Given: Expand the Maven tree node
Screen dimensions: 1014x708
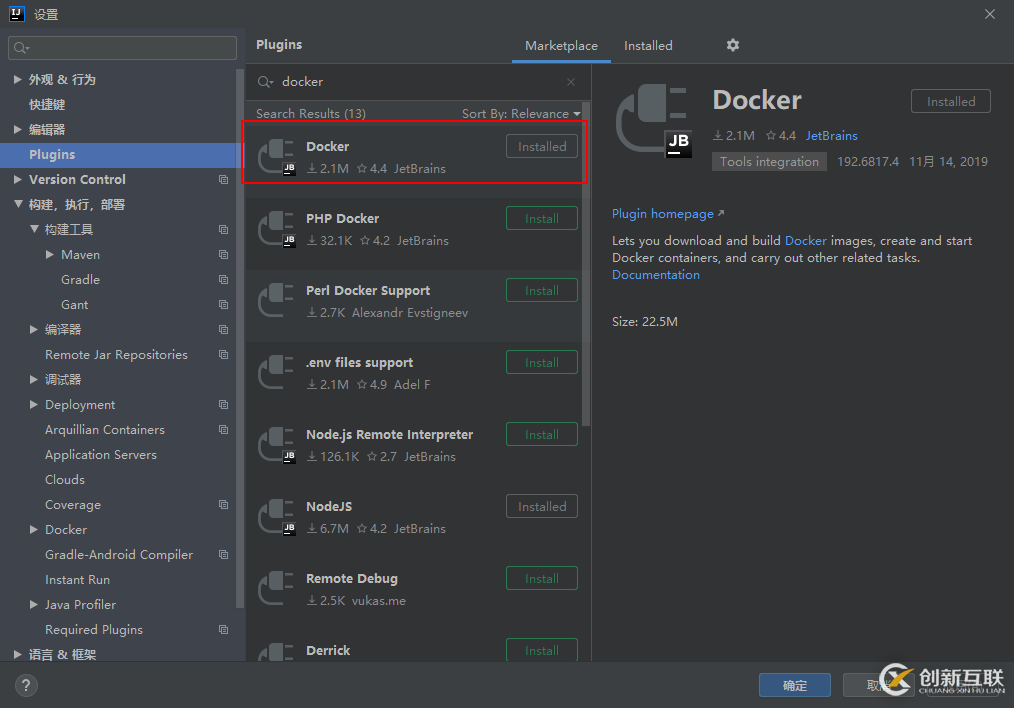Looking at the screenshot, I should [x=50, y=255].
